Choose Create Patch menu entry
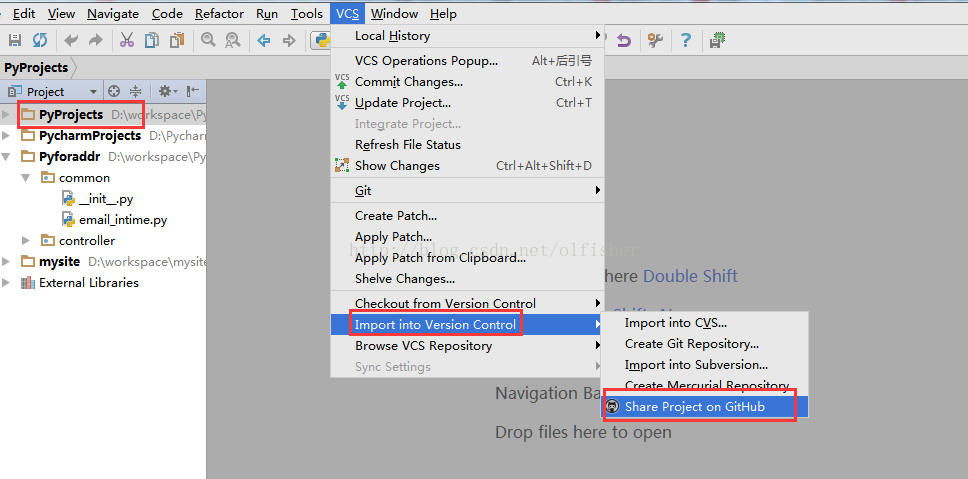The width and height of the screenshot is (968, 479). [x=467, y=215]
